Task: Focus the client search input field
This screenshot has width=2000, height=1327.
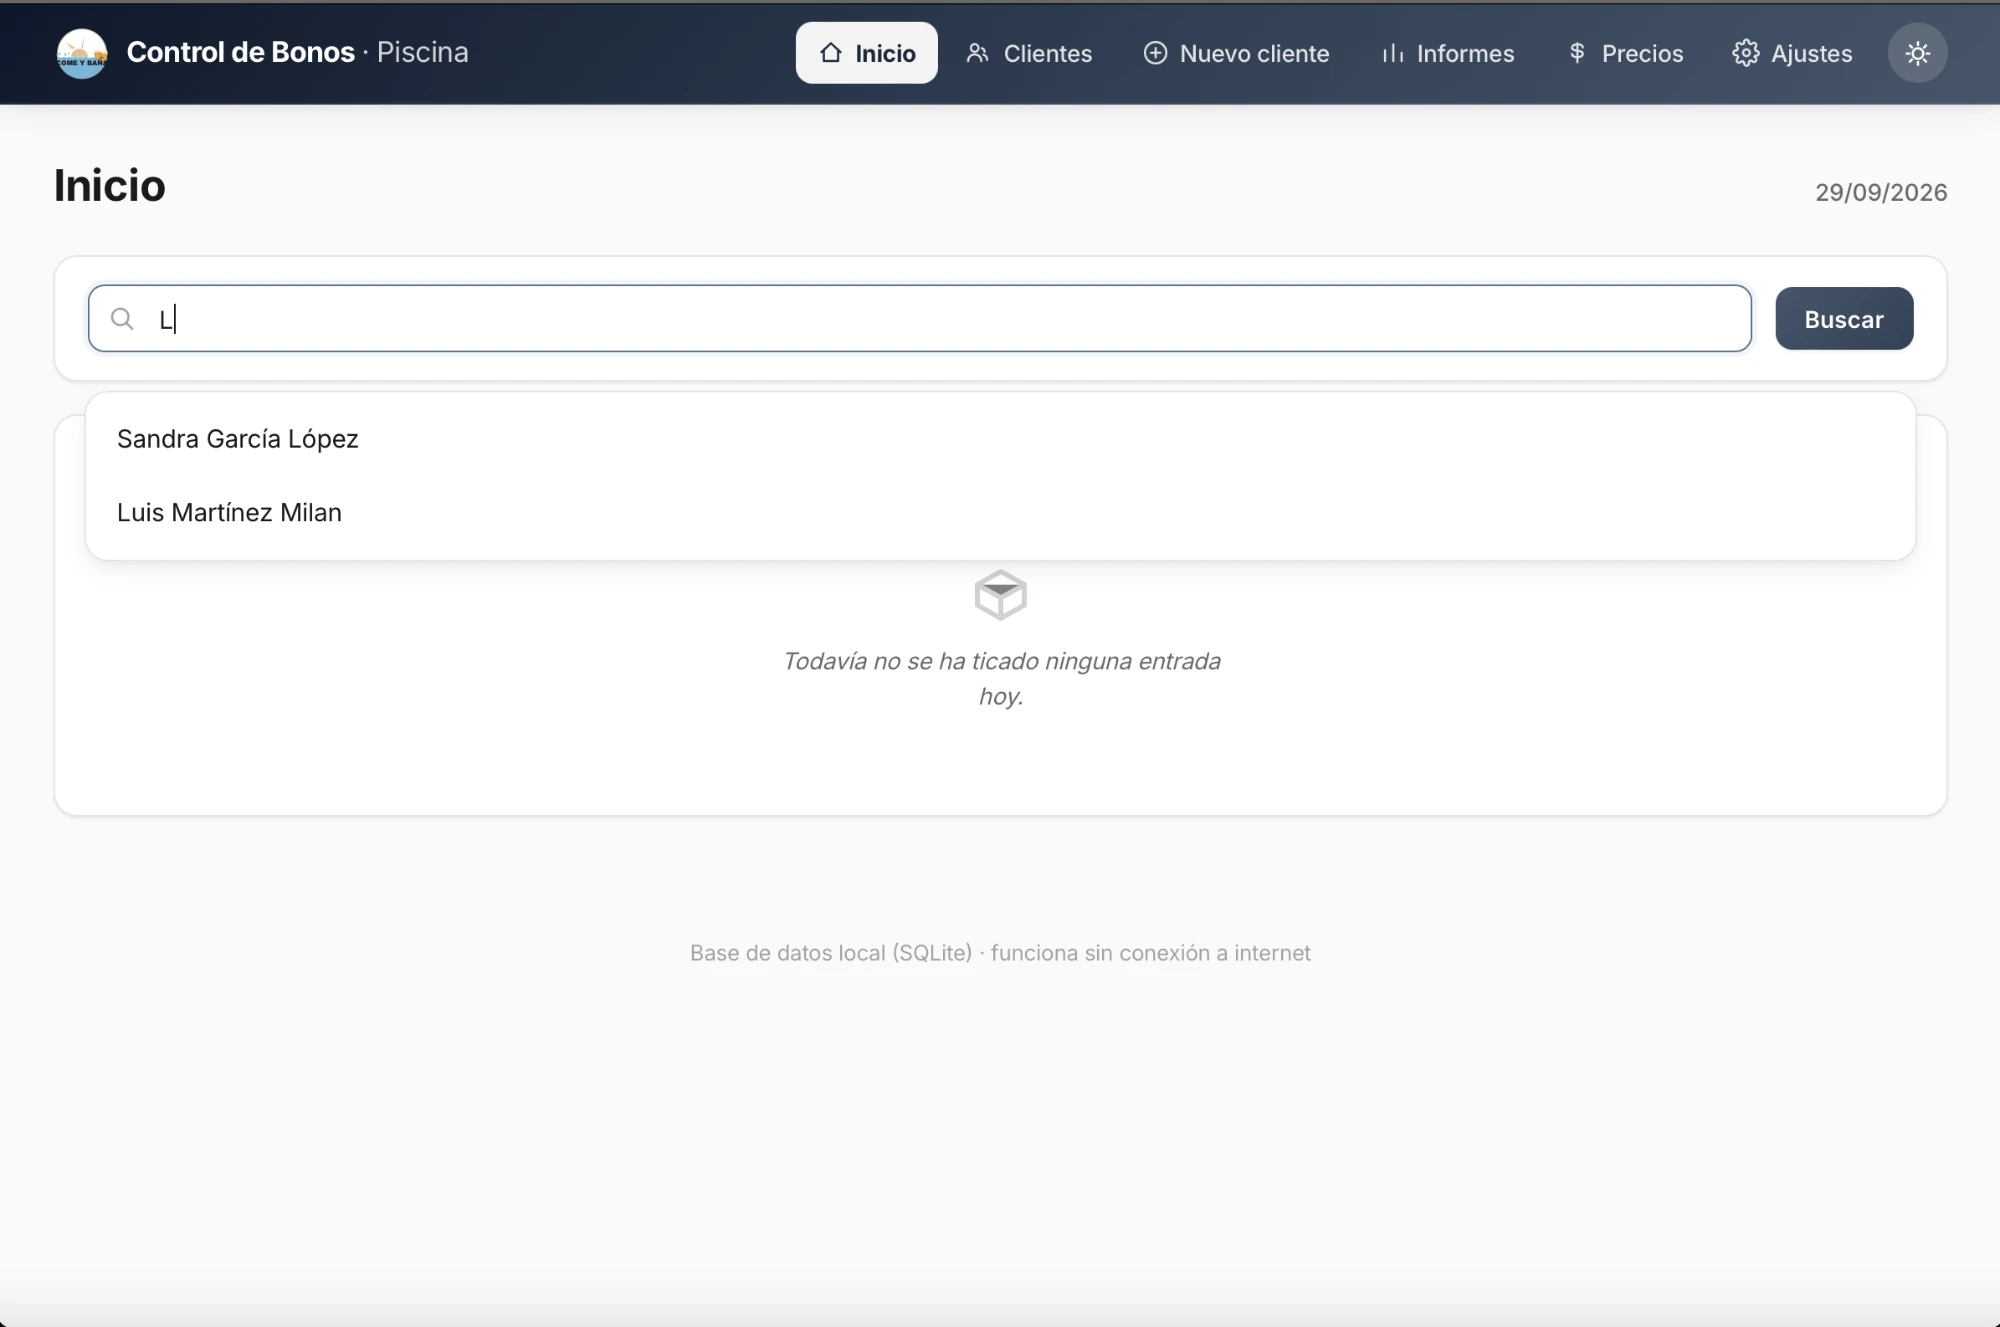Action: 920,319
